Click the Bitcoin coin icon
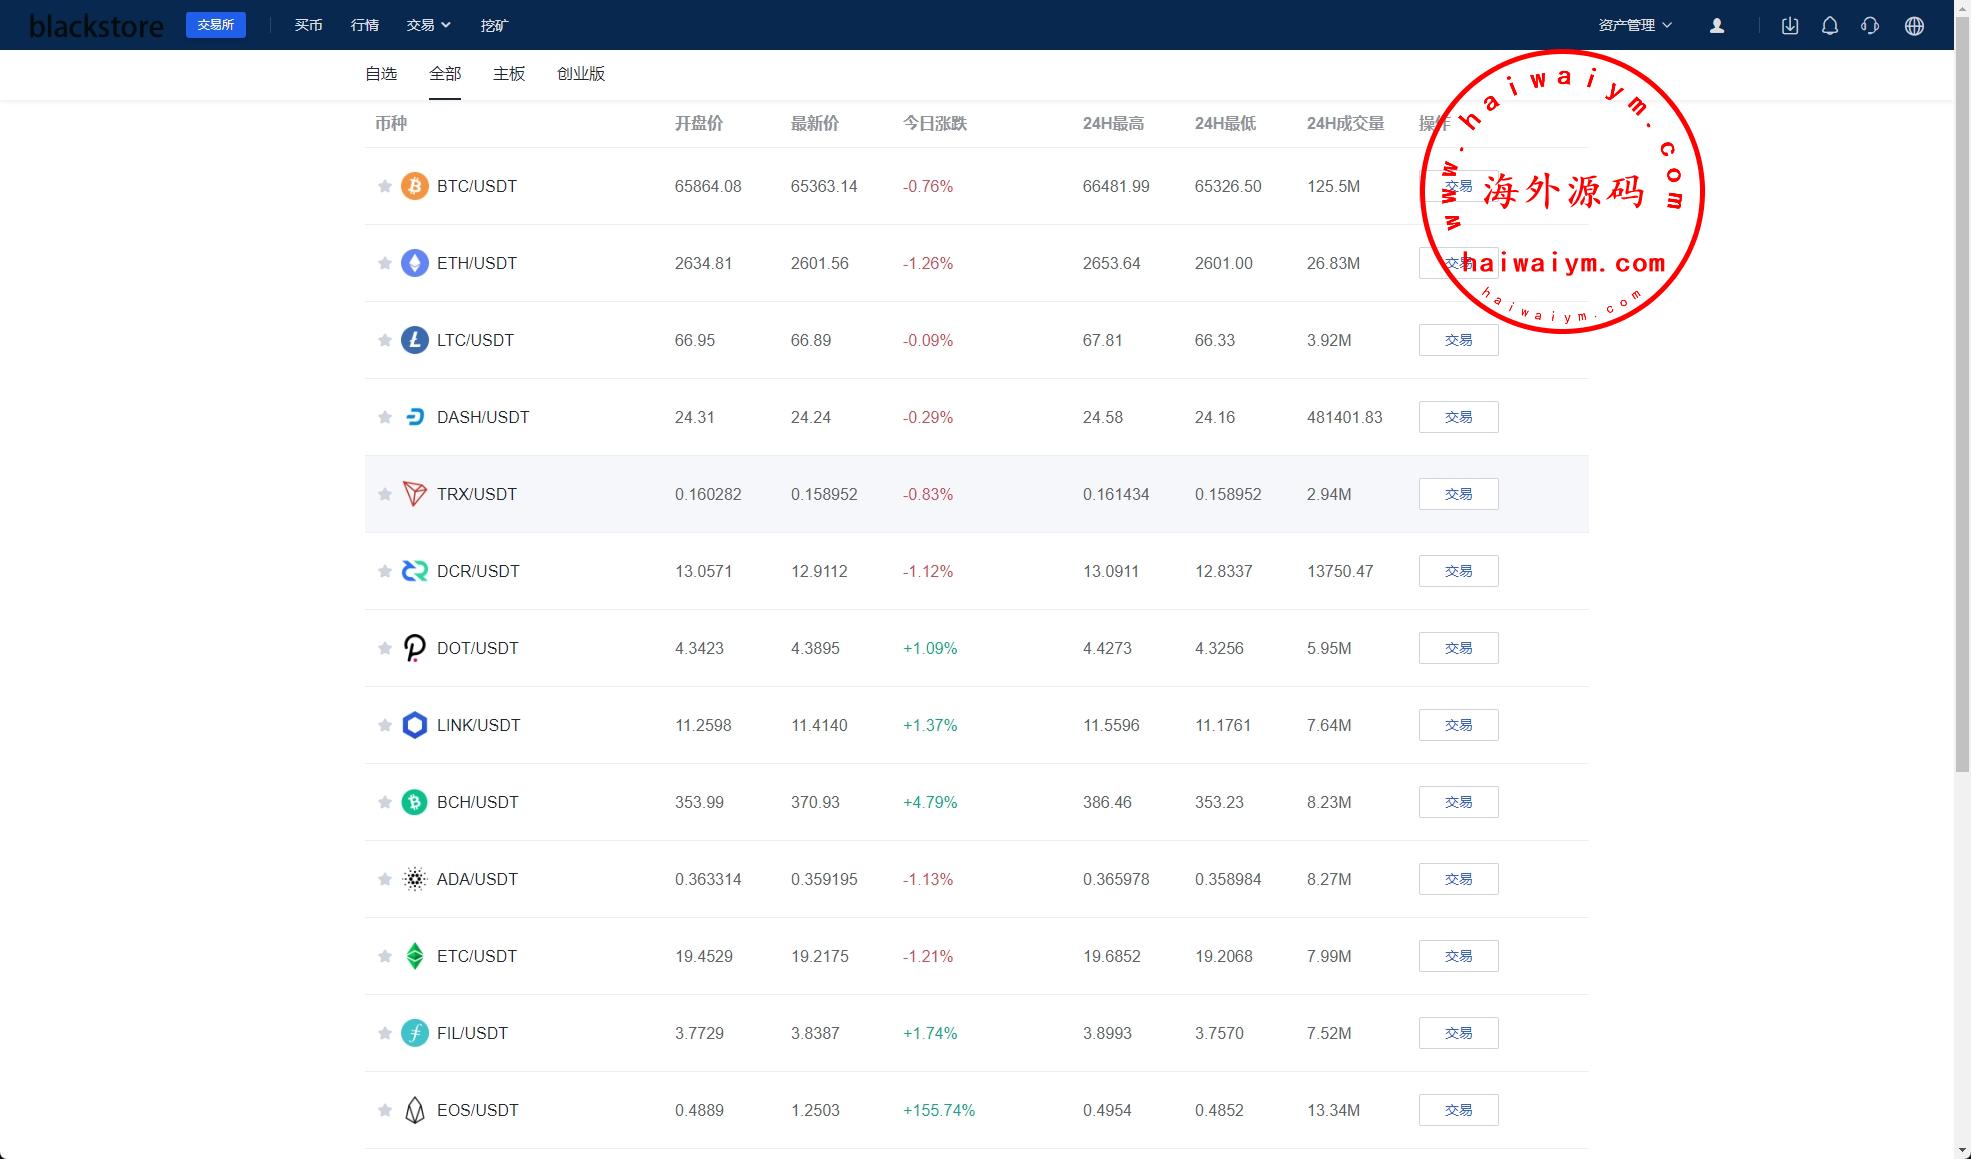The height and width of the screenshot is (1159, 1971). click(x=414, y=186)
